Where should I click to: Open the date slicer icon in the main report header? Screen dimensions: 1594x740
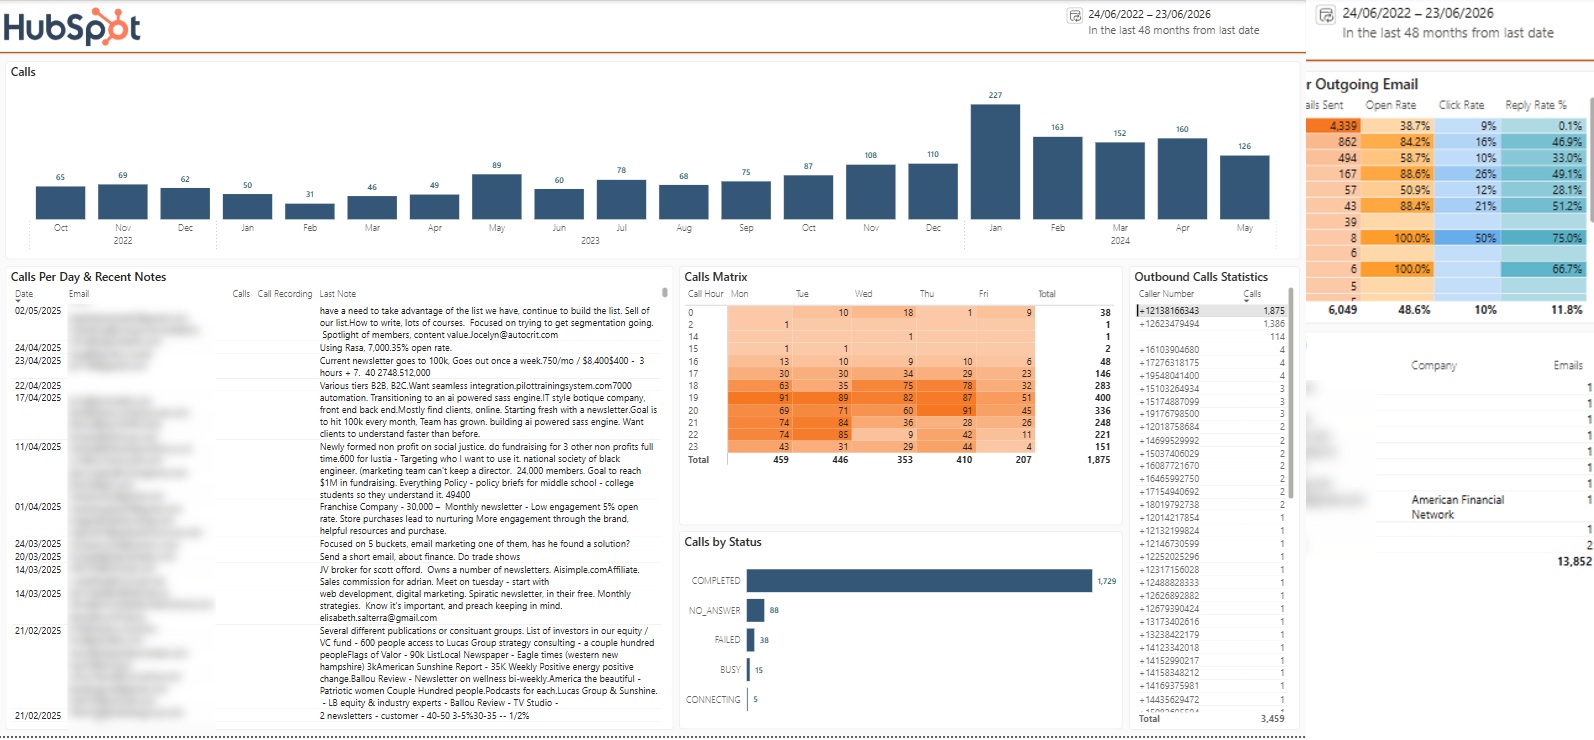1075,15
